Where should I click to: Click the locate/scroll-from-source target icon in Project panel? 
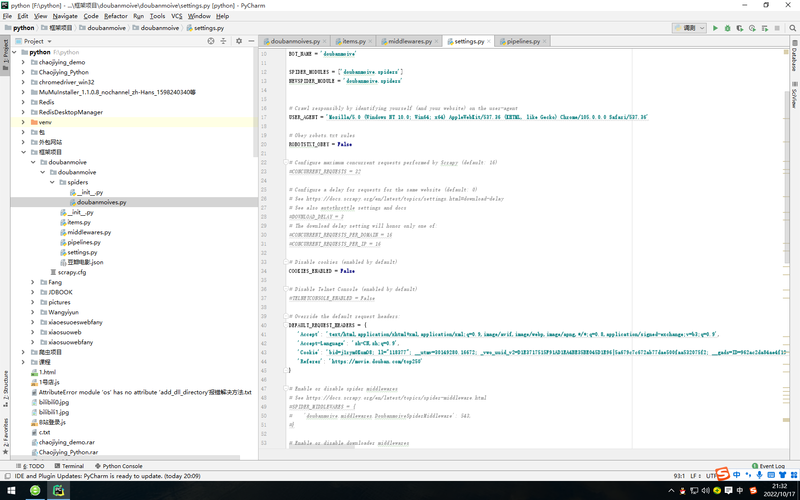pos(211,41)
